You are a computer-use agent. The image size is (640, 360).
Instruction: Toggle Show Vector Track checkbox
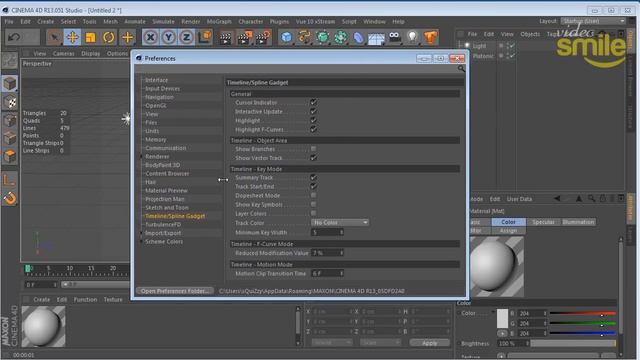pos(313,158)
